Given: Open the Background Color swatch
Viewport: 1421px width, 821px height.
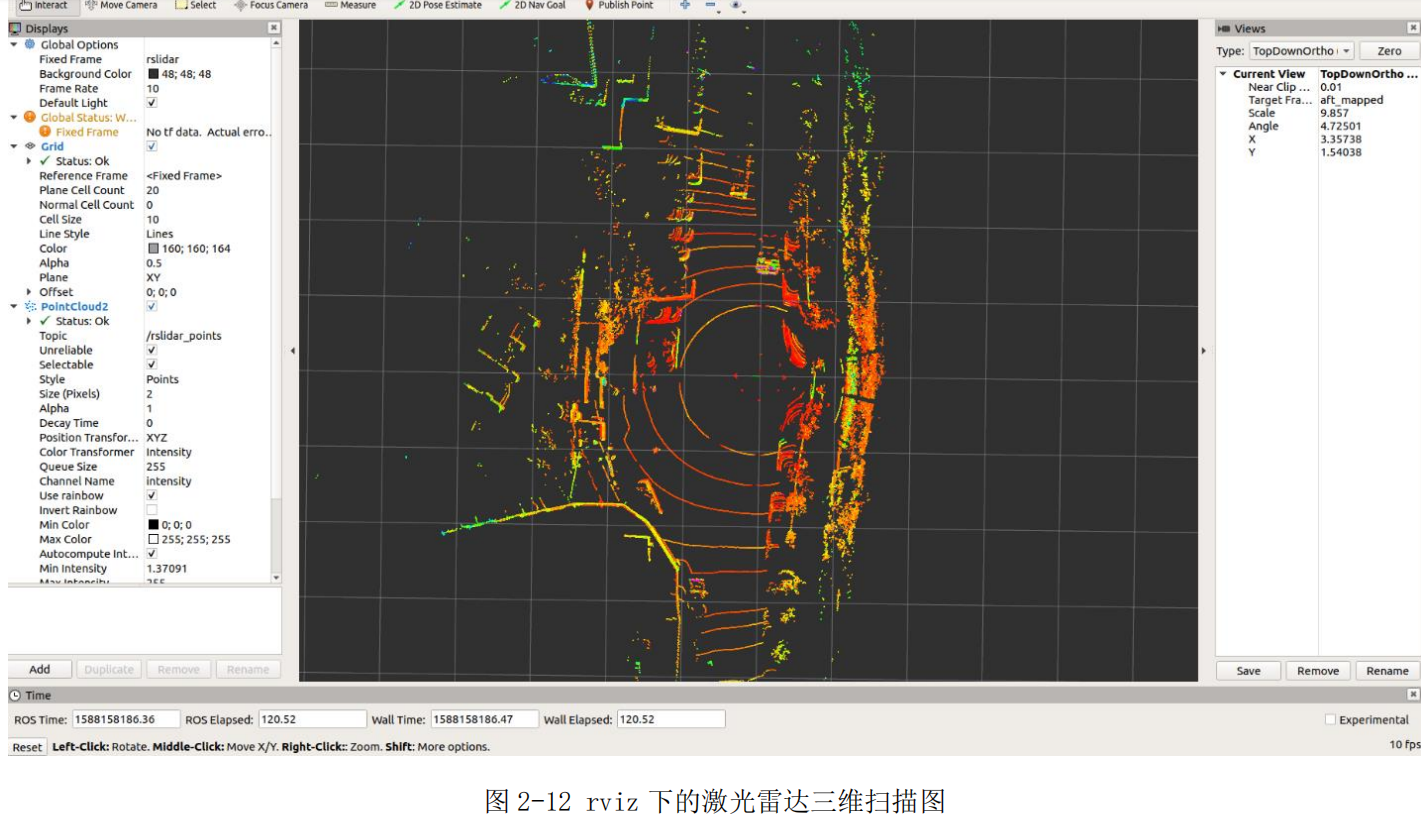Looking at the screenshot, I should (153, 74).
